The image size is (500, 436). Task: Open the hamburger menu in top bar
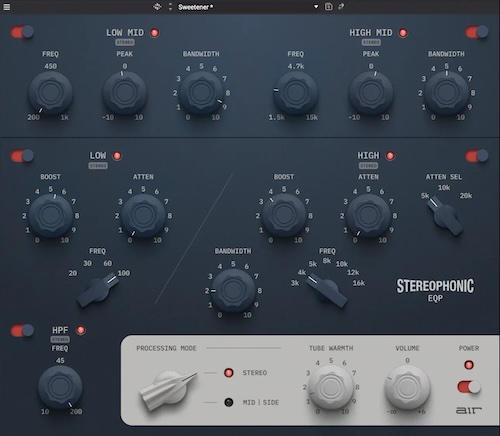coord(6,7)
